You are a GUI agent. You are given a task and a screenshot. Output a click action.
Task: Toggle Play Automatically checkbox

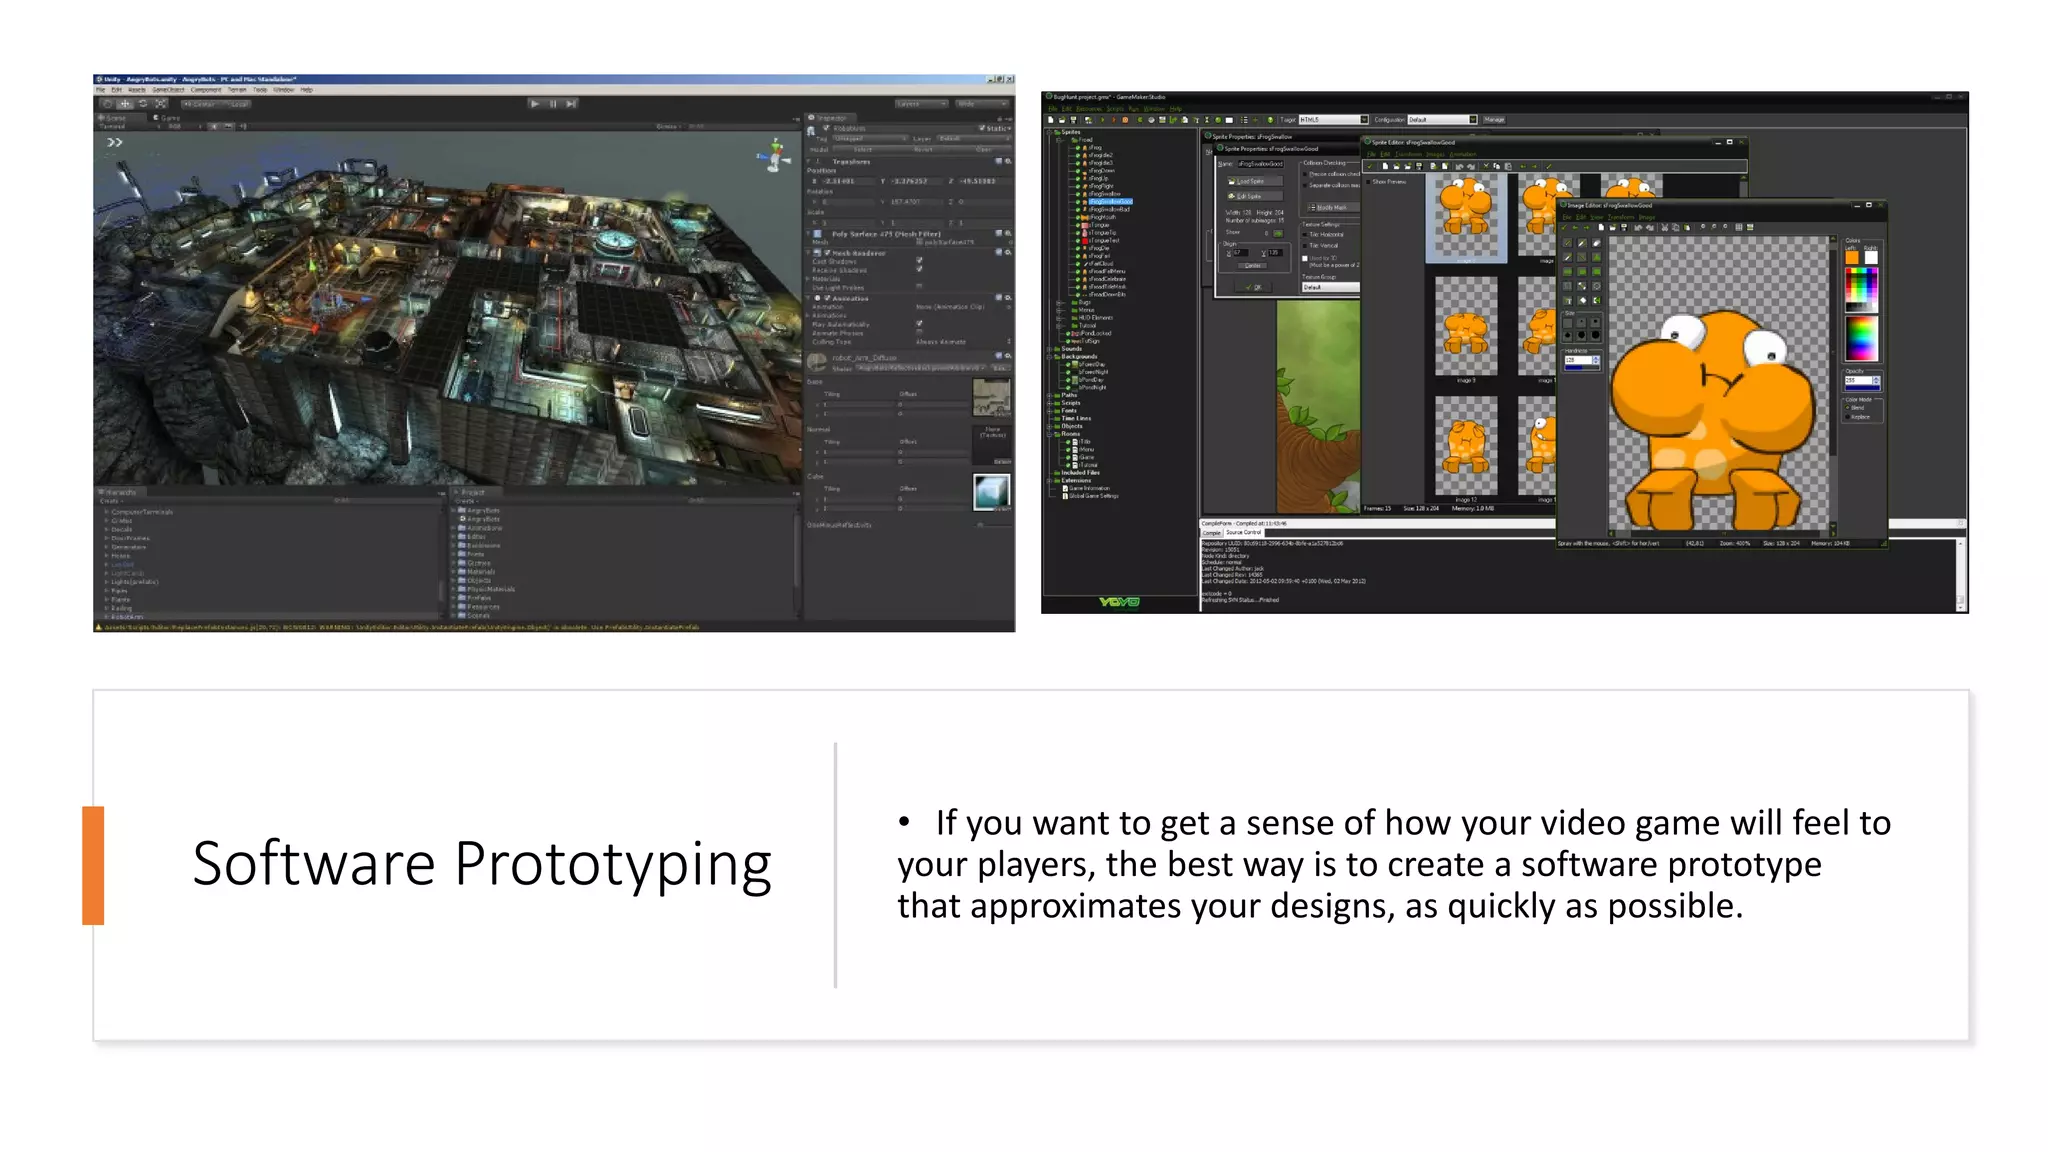pos(919,324)
